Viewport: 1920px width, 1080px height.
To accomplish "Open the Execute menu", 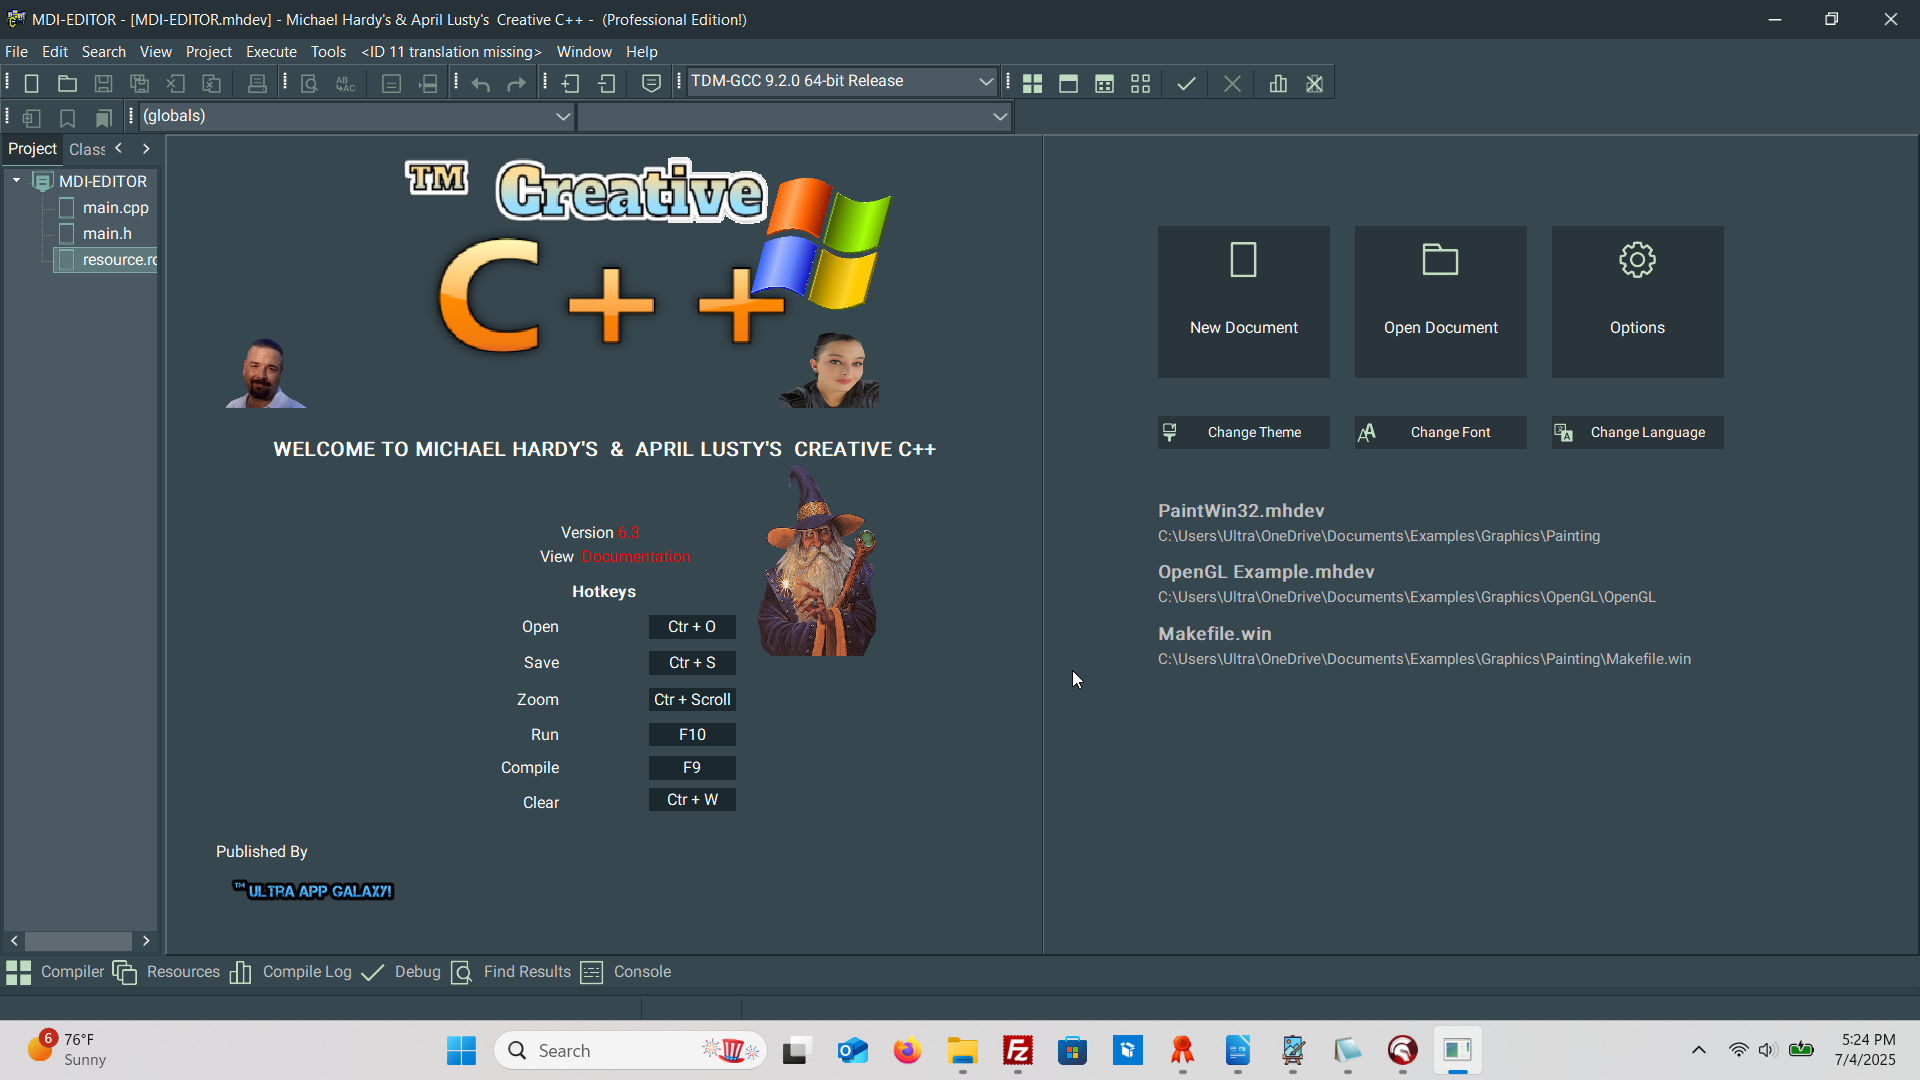I will point(271,52).
